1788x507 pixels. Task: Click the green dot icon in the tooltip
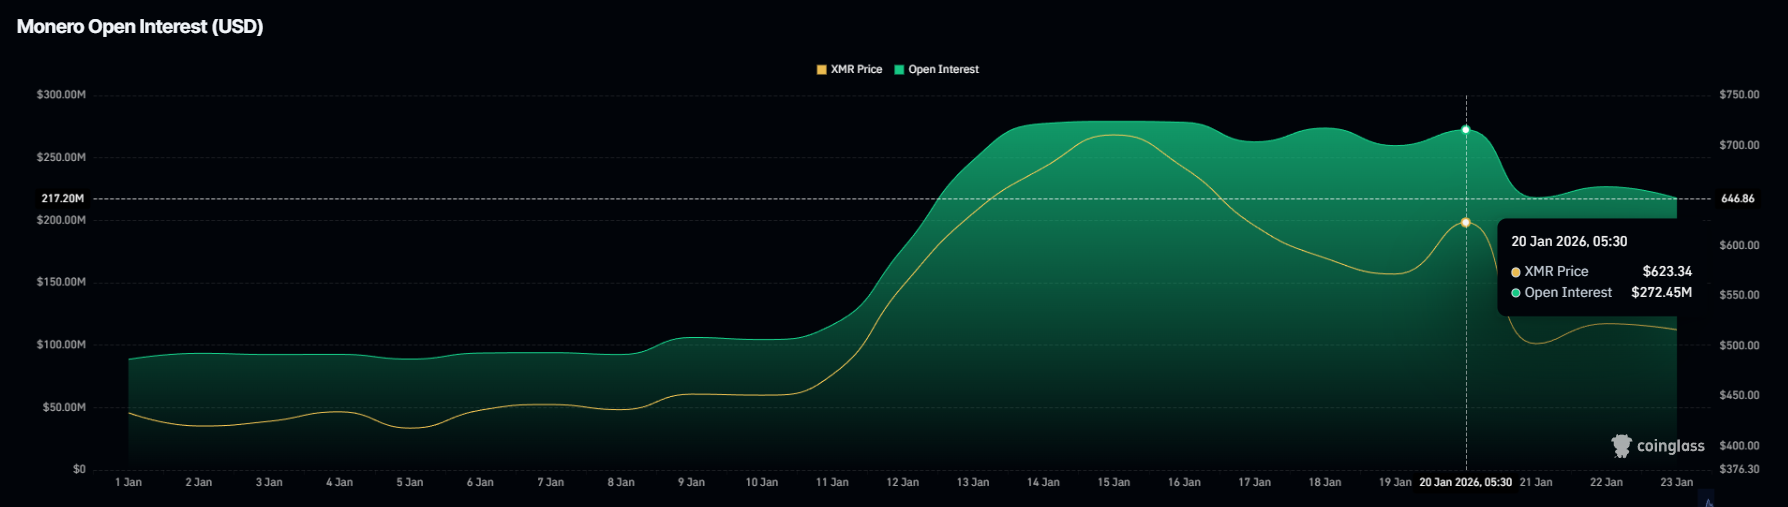click(1516, 293)
